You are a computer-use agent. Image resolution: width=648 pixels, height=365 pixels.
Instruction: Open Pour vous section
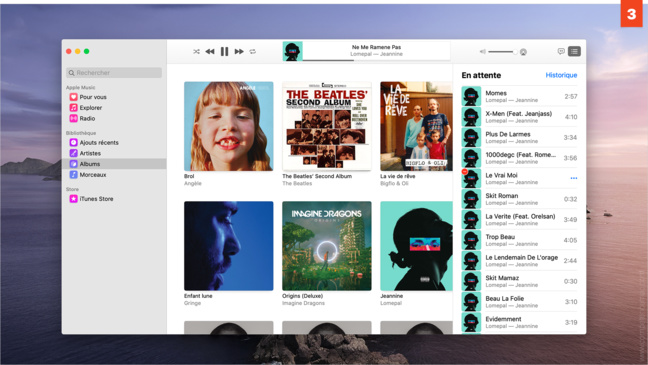(x=93, y=97)
